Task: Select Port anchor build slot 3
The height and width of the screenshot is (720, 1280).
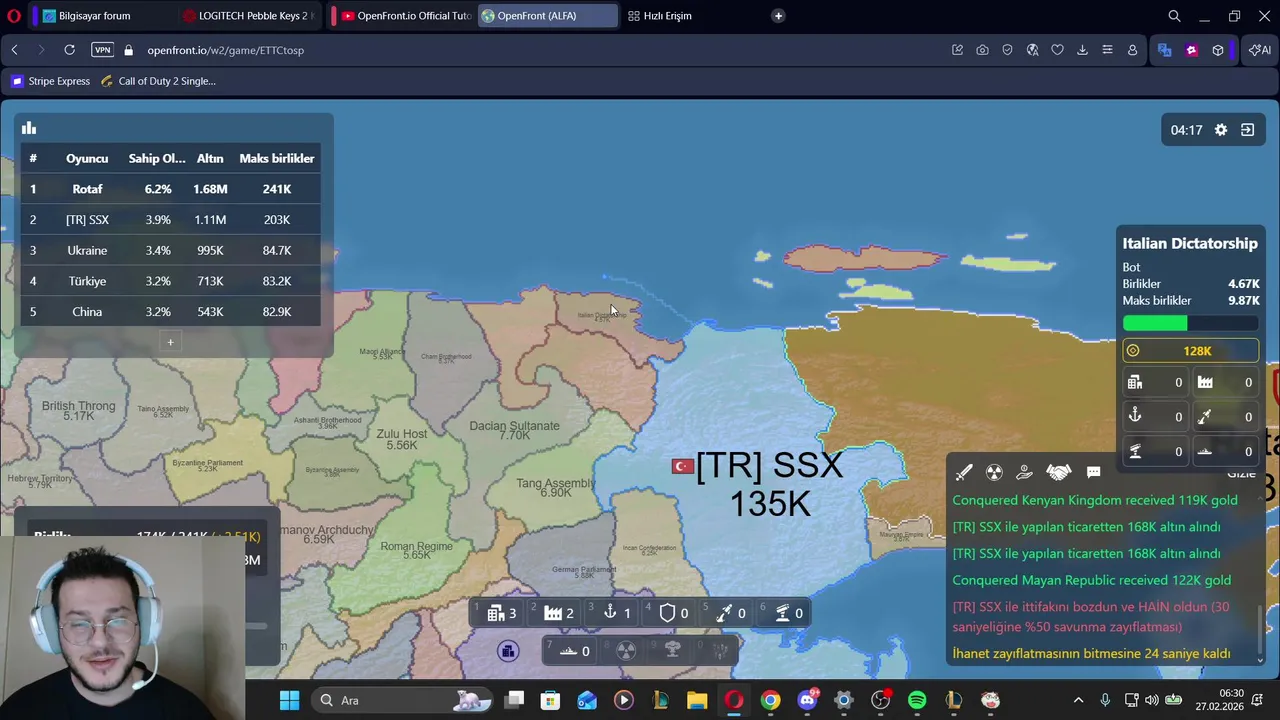Action: [614, 613]
